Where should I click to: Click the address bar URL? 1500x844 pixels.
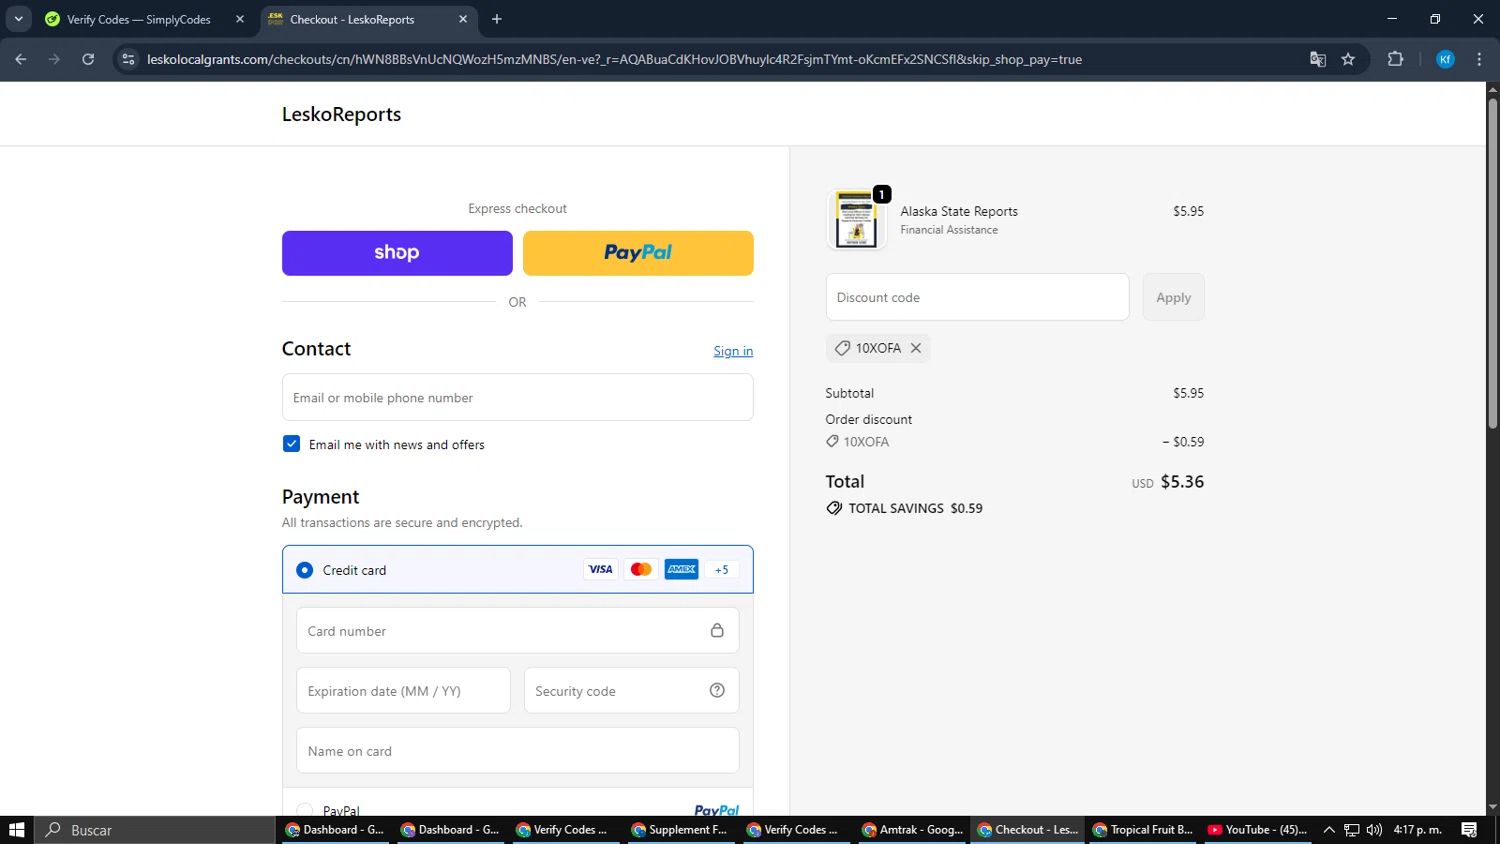tap(614, 59)
